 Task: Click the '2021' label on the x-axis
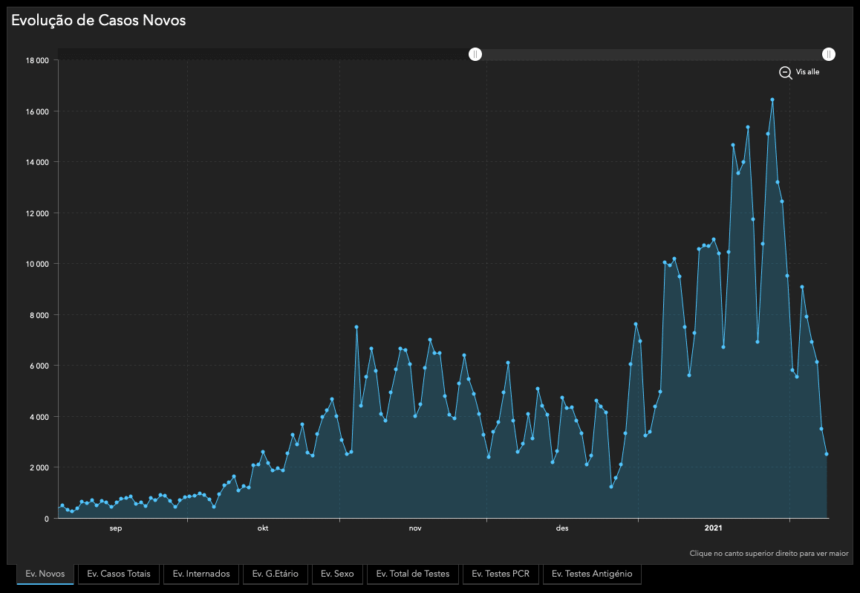coord(713,528)
